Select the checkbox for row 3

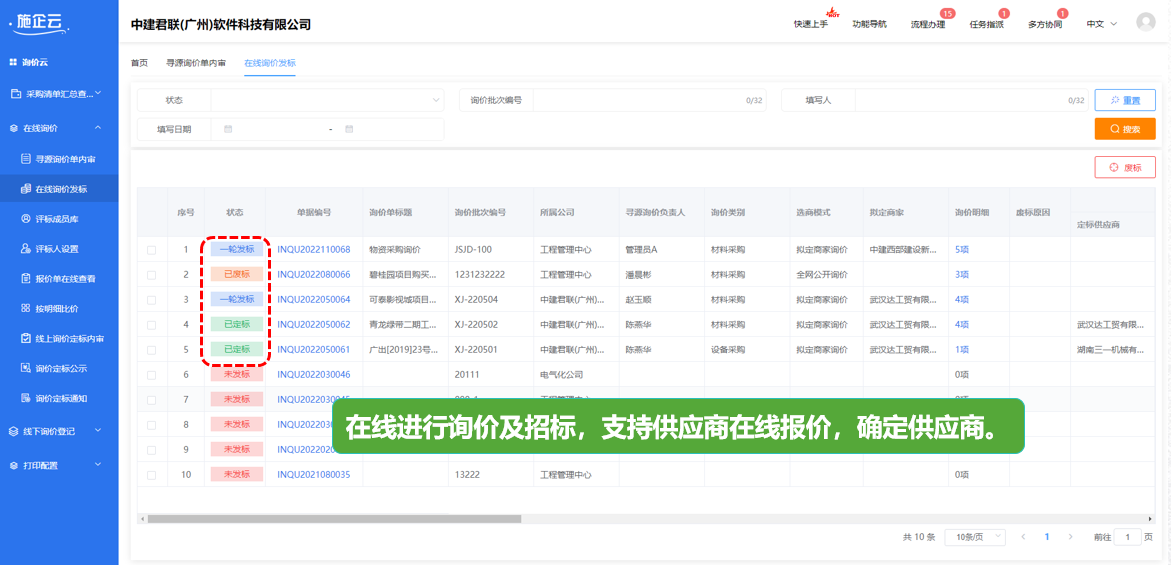click(x=152, y=300)
